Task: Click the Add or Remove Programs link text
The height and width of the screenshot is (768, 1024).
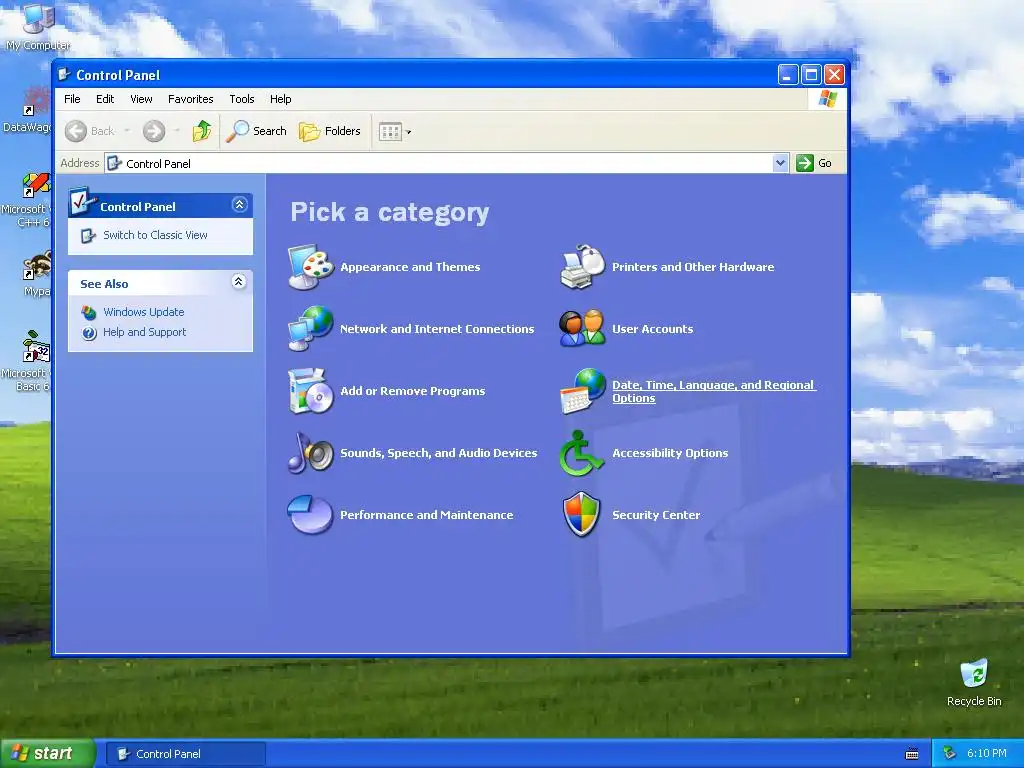Action: tap(413, 391)
